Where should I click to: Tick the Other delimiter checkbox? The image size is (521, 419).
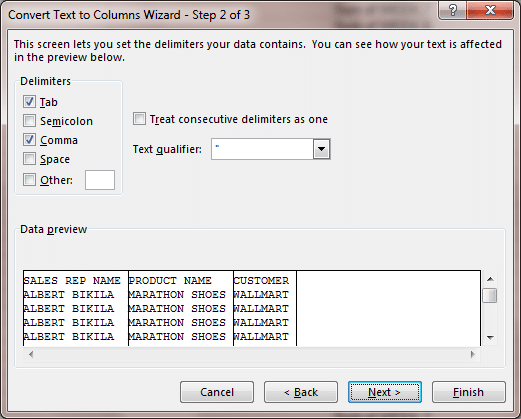[x=29, y=180]
